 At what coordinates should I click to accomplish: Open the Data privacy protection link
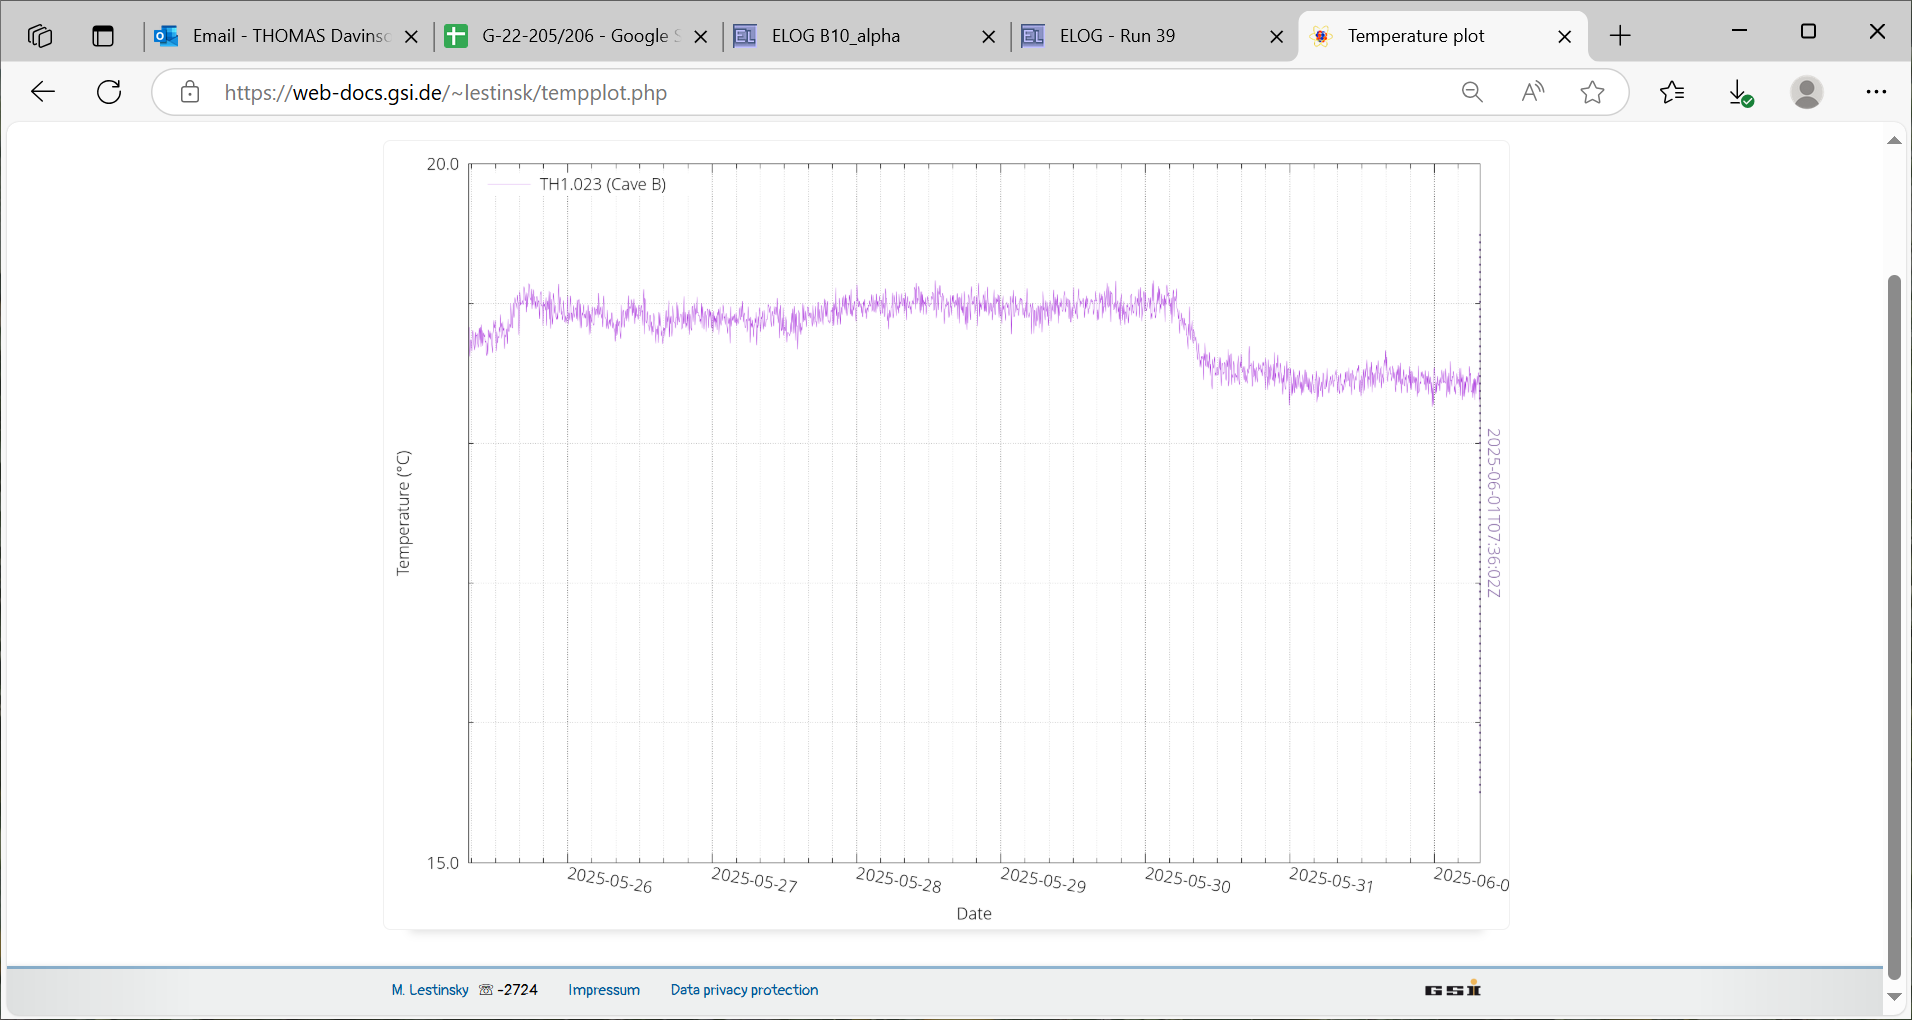744,990
